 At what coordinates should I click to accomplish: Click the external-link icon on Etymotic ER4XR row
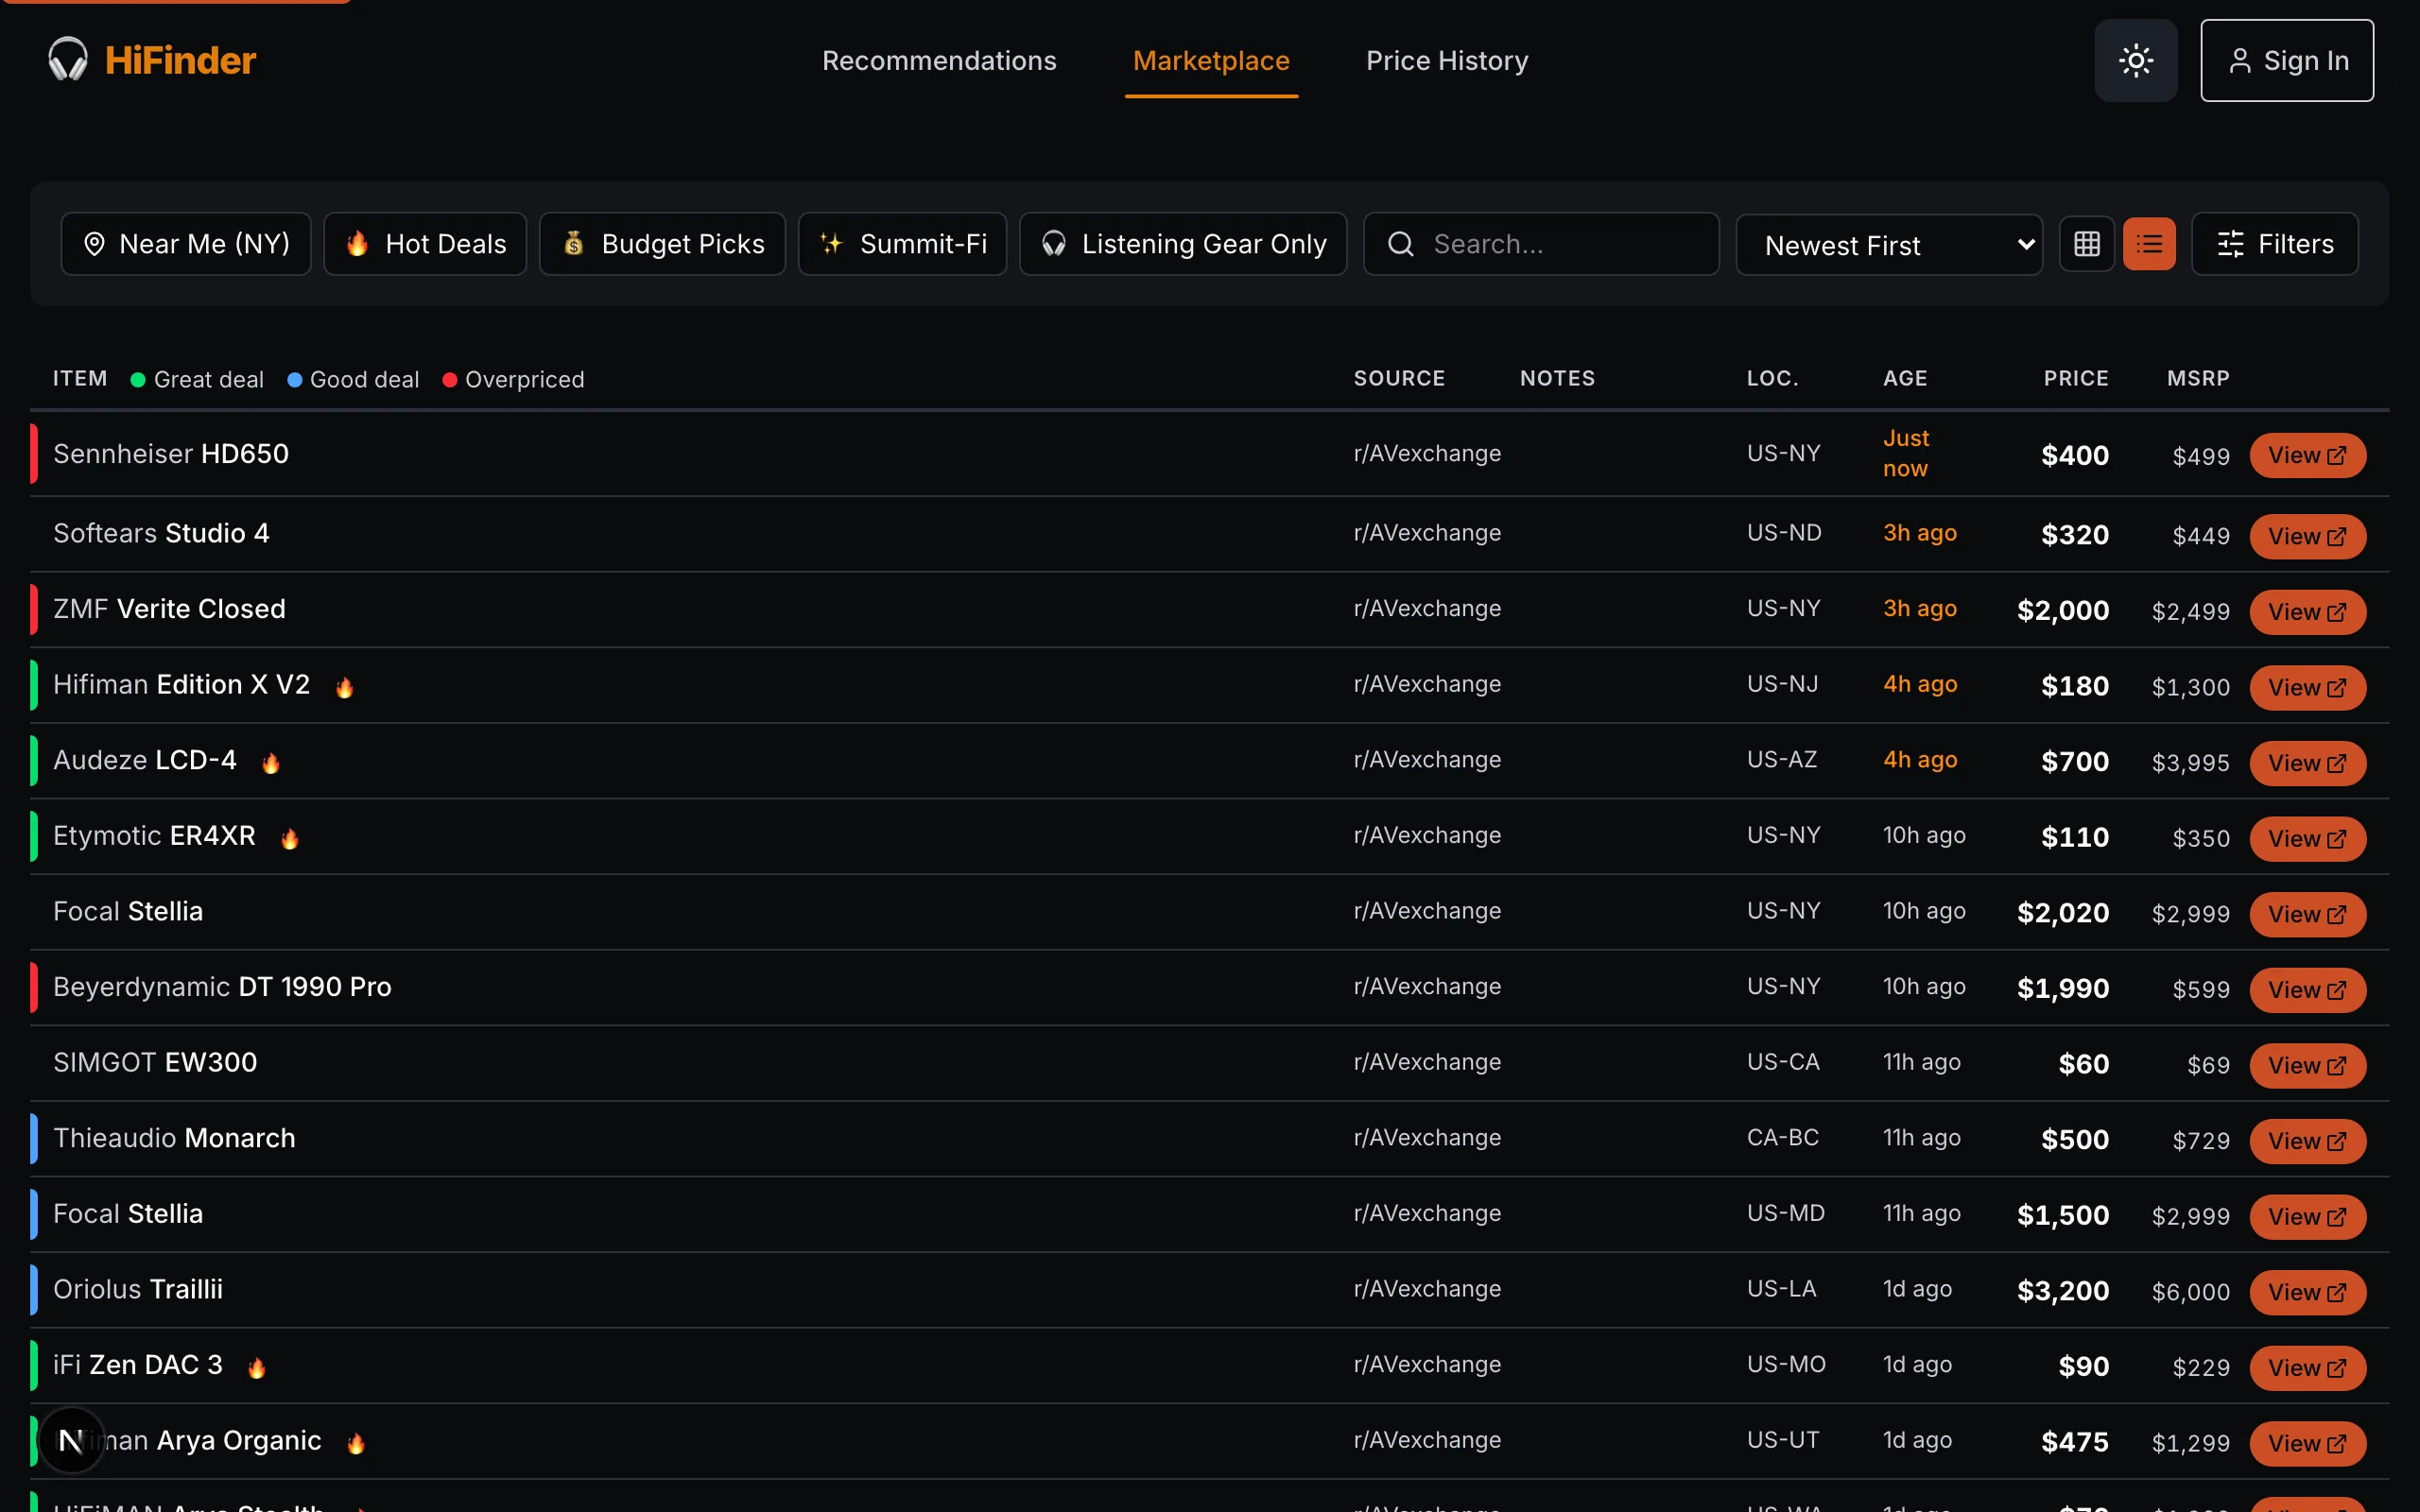coord(2336,839)
